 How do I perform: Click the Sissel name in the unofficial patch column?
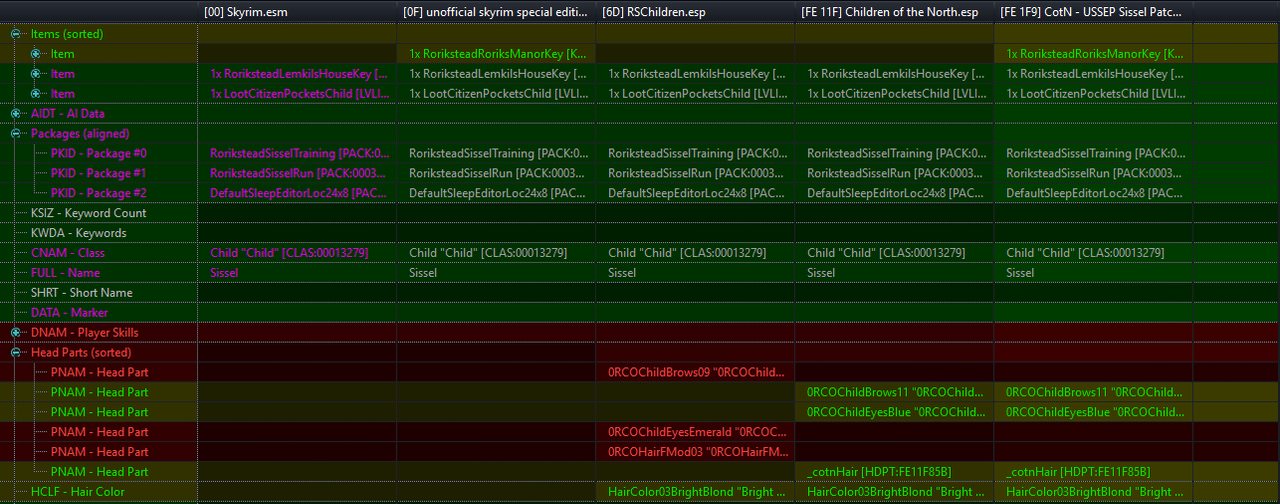423,273
